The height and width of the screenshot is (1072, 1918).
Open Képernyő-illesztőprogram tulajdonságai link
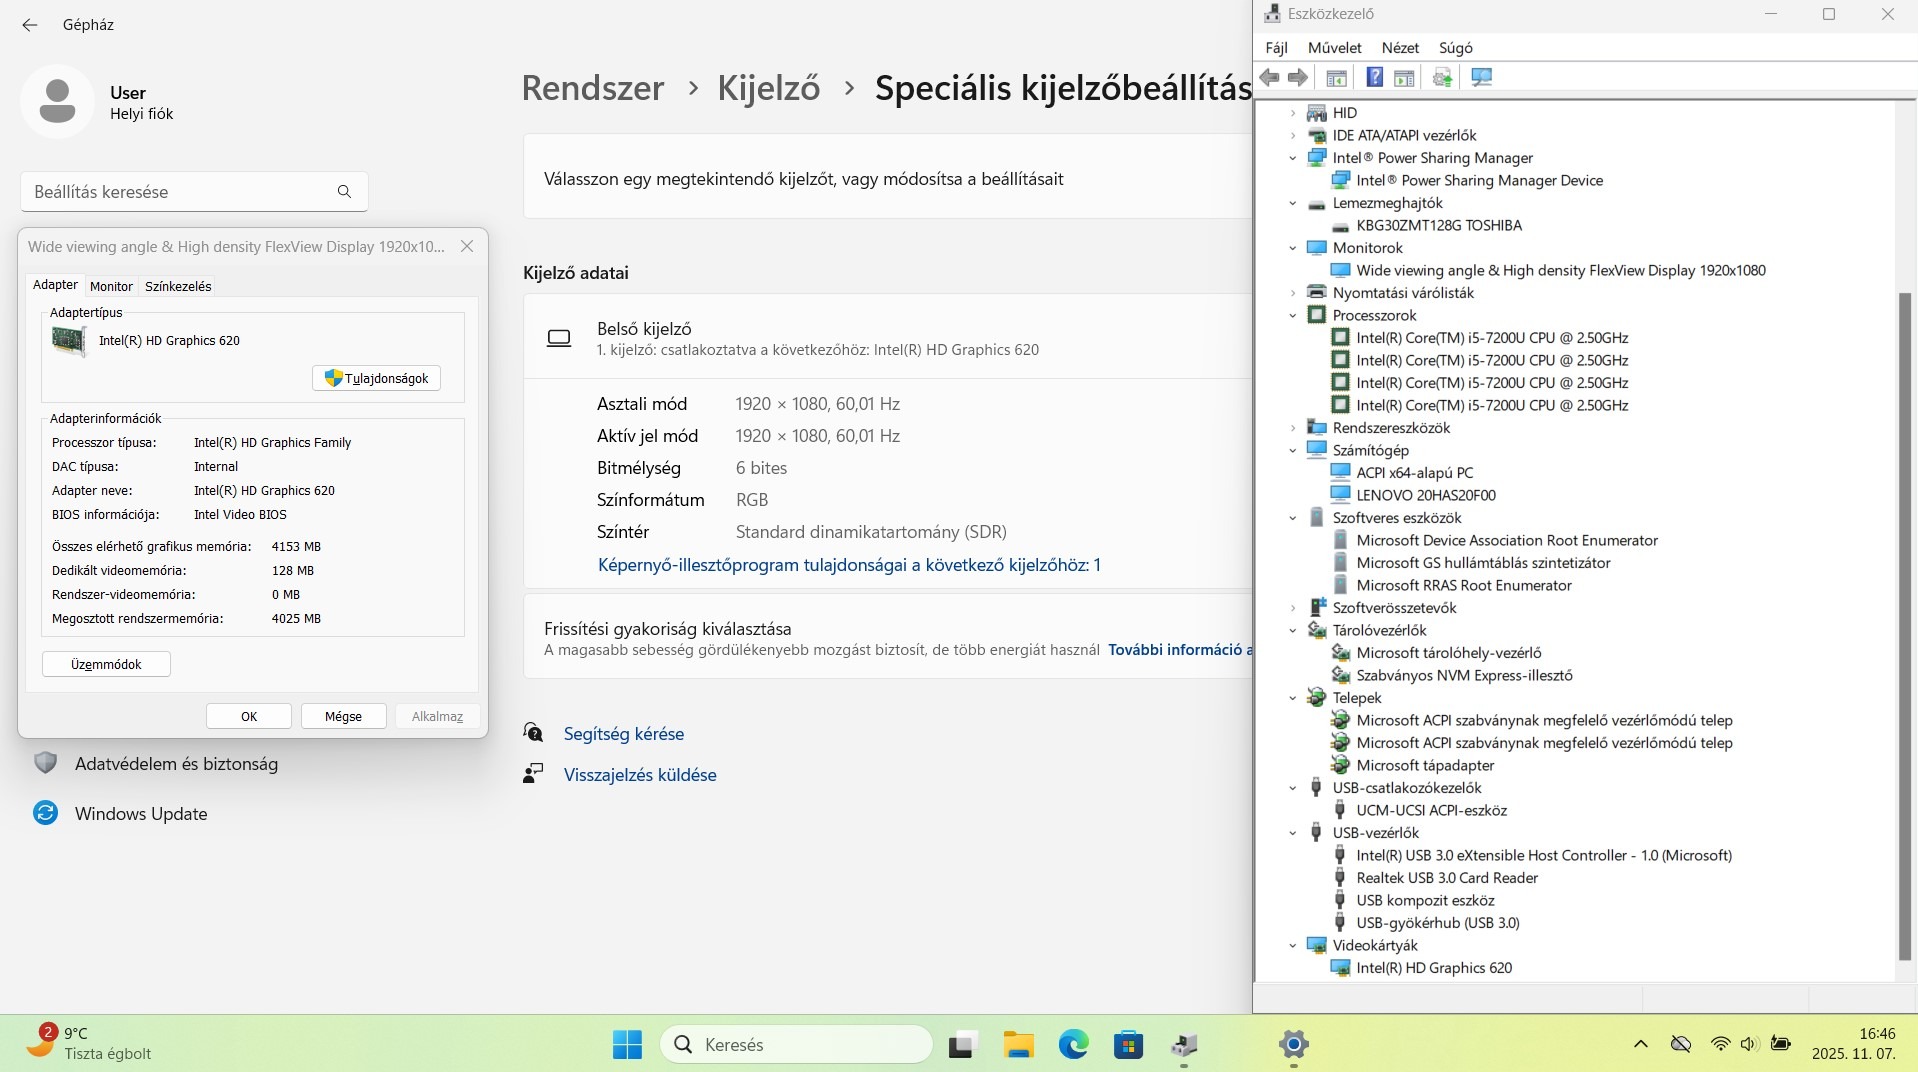coord(849,565)
